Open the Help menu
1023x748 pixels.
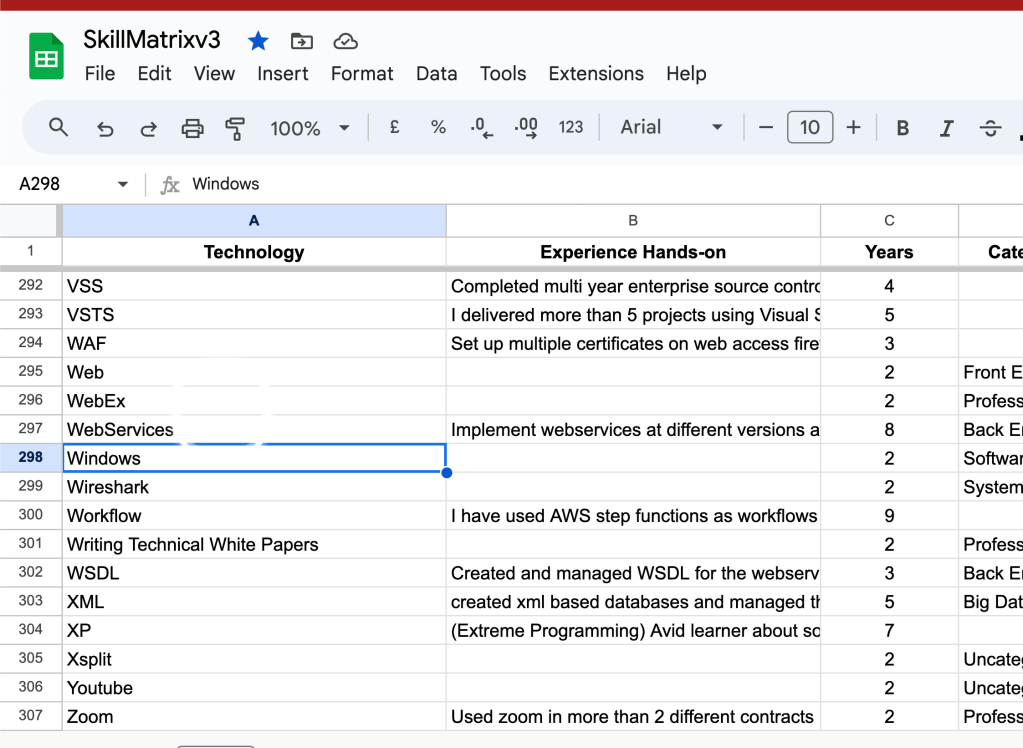coord(686,74)
